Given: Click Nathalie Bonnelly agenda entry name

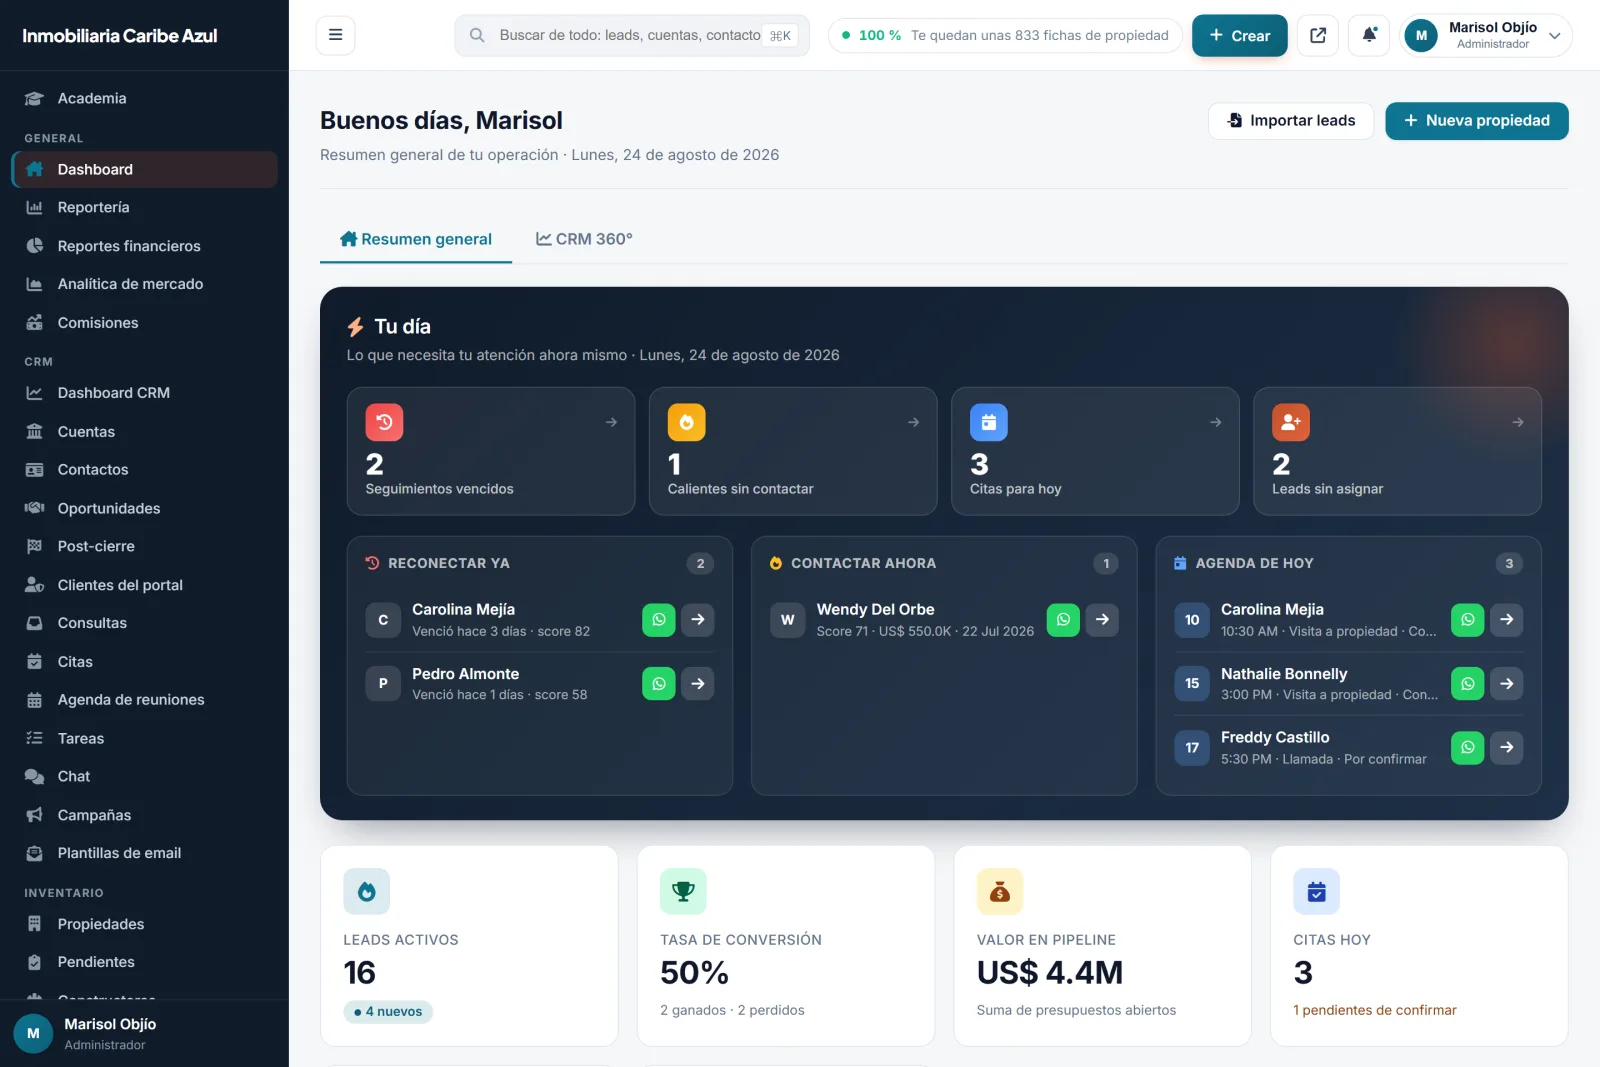Looking at the screenshot, I should (x=1283, y=674).
